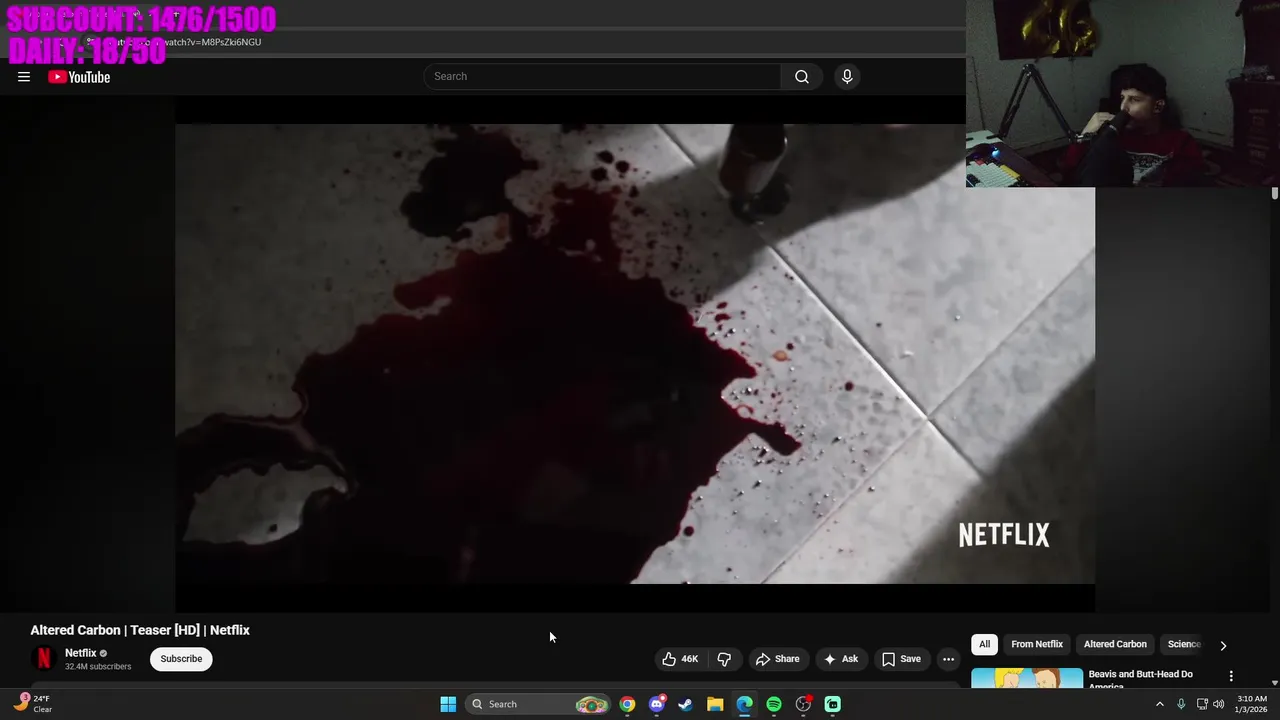Select the All filter chip
1280x720 pixels.
pos(984,644)
